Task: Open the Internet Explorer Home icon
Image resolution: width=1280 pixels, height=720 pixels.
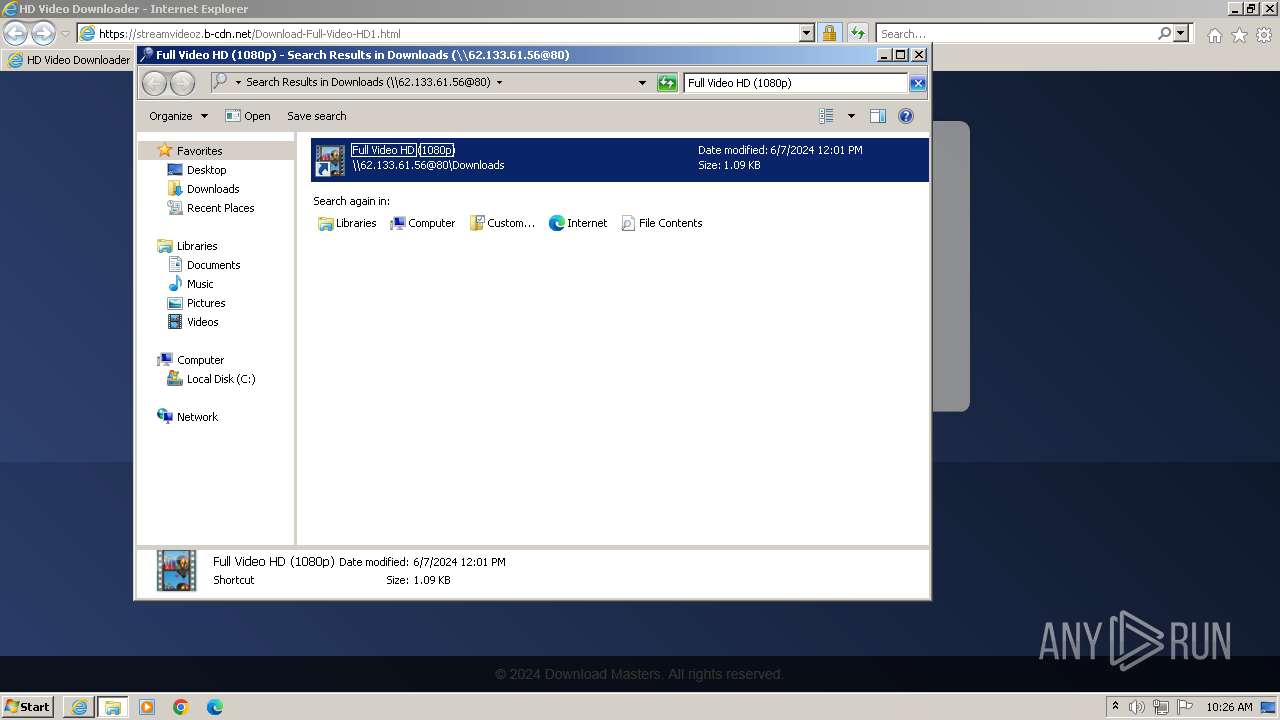Action: pos(1214,35)
